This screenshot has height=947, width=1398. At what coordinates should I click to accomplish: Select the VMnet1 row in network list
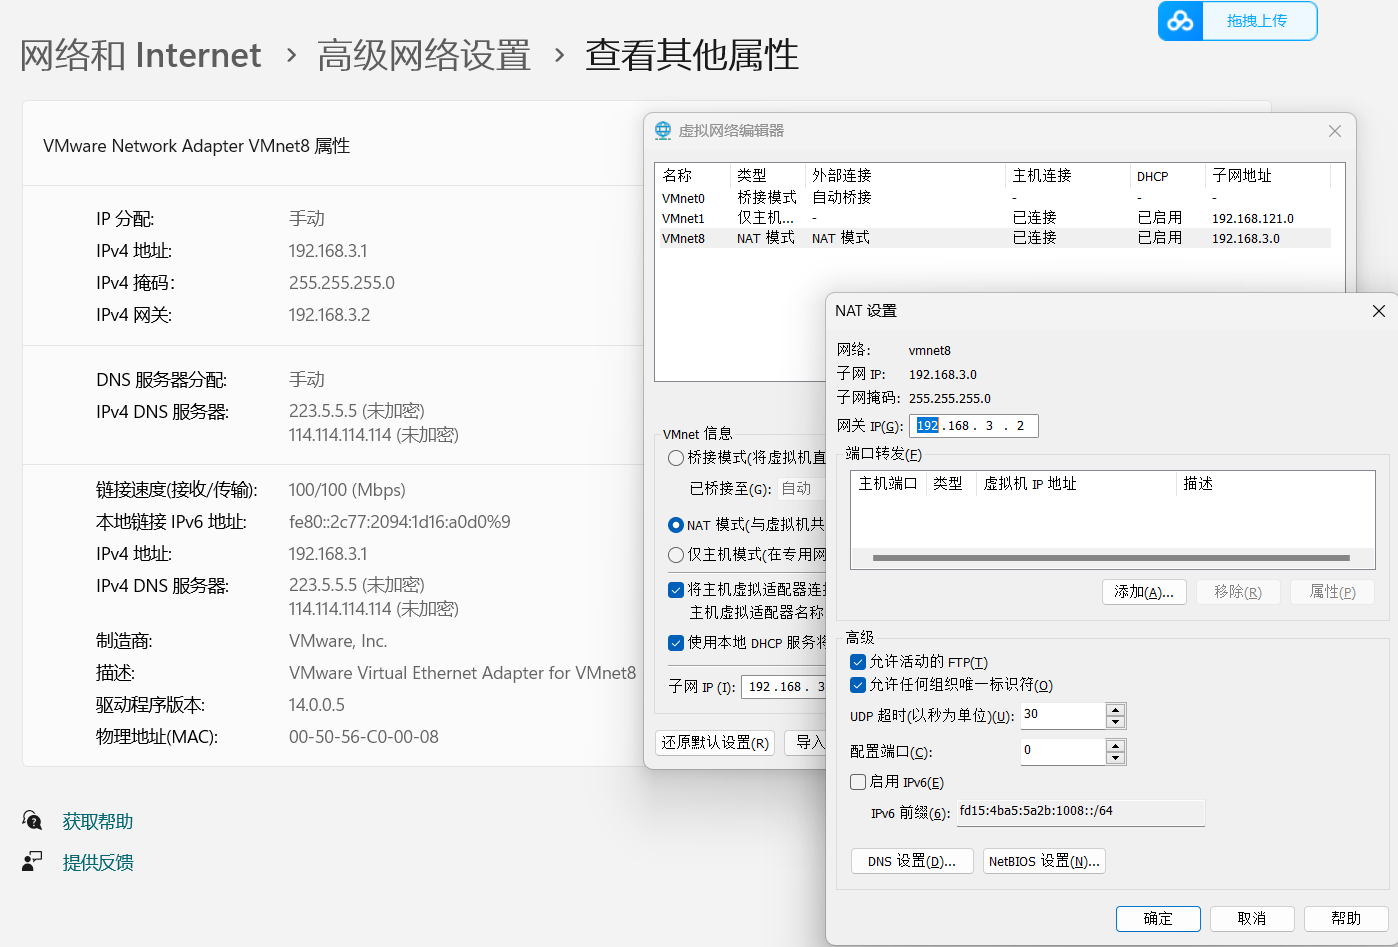(x=995, y=218)
